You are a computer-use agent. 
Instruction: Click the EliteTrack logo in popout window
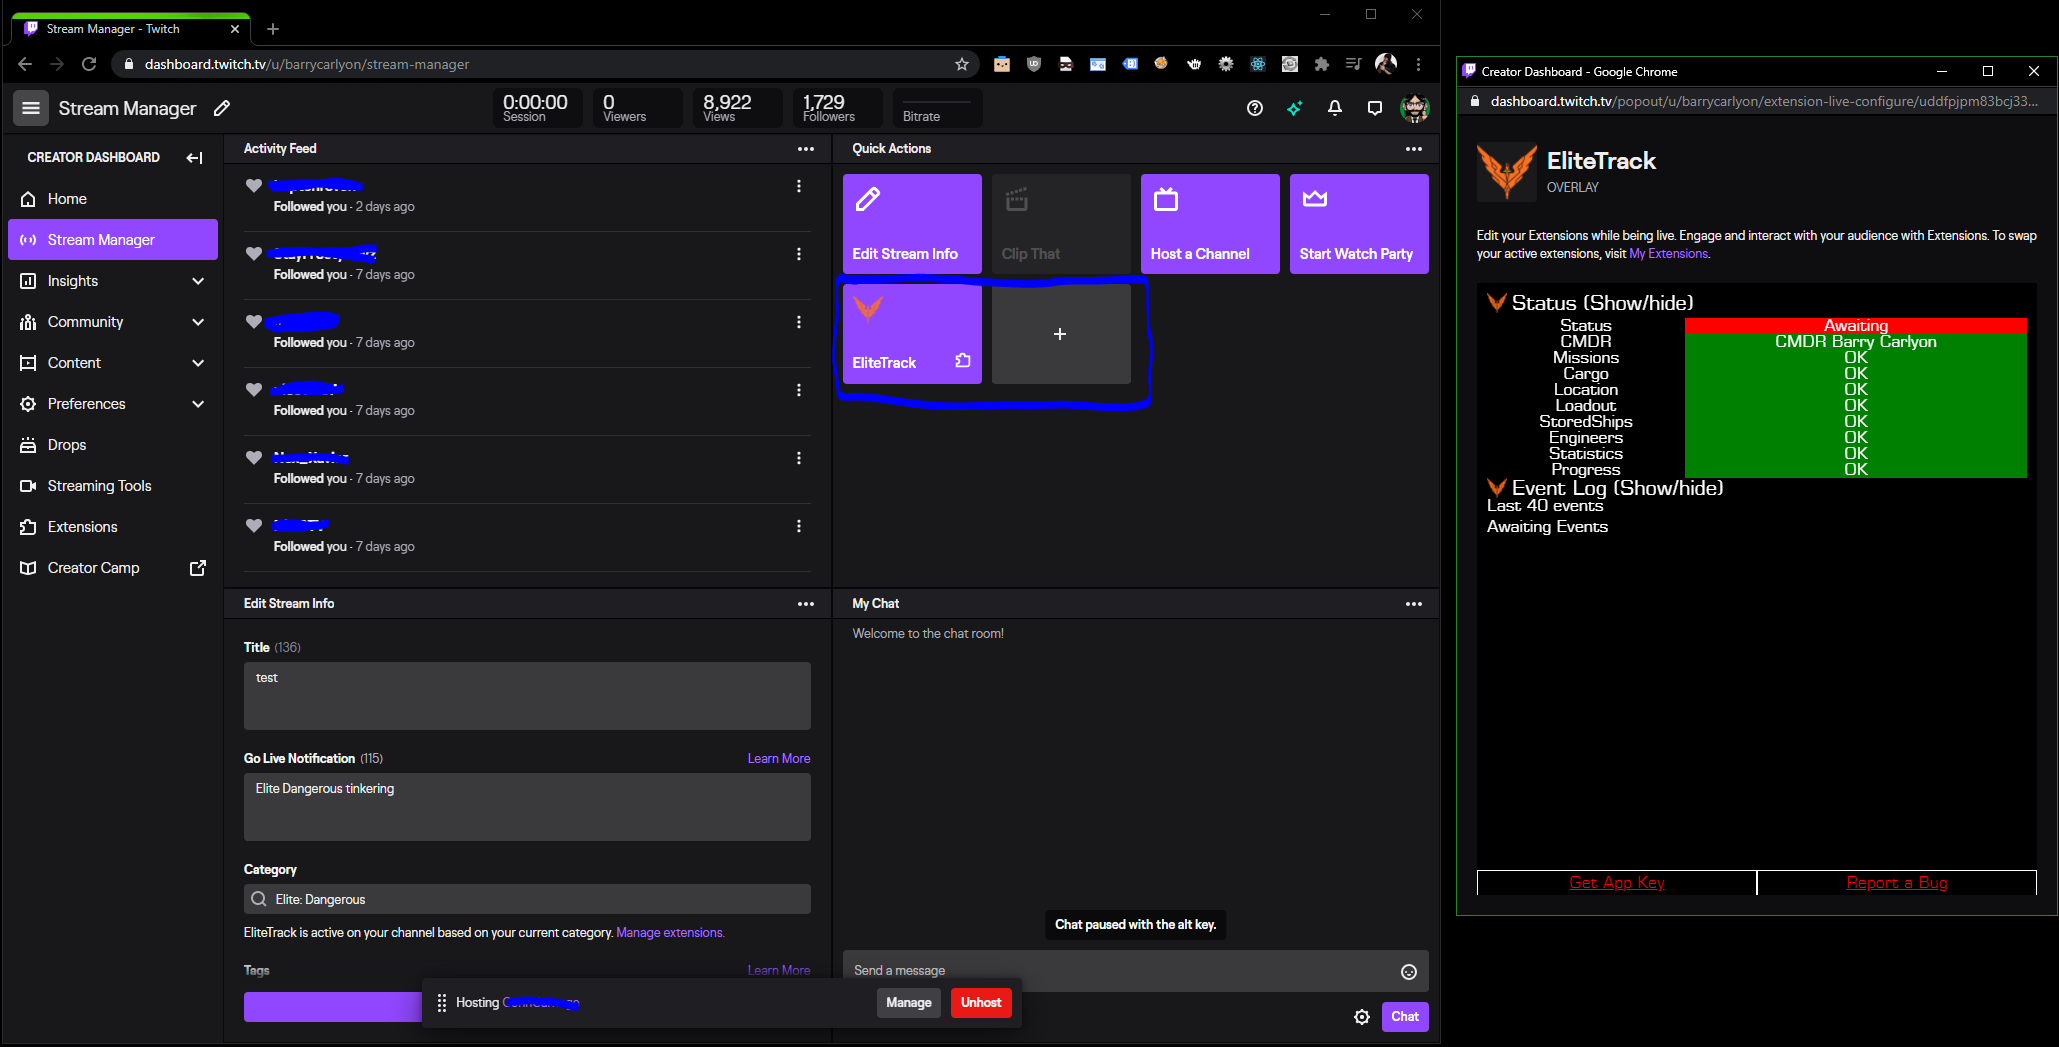coord(1507,172)
